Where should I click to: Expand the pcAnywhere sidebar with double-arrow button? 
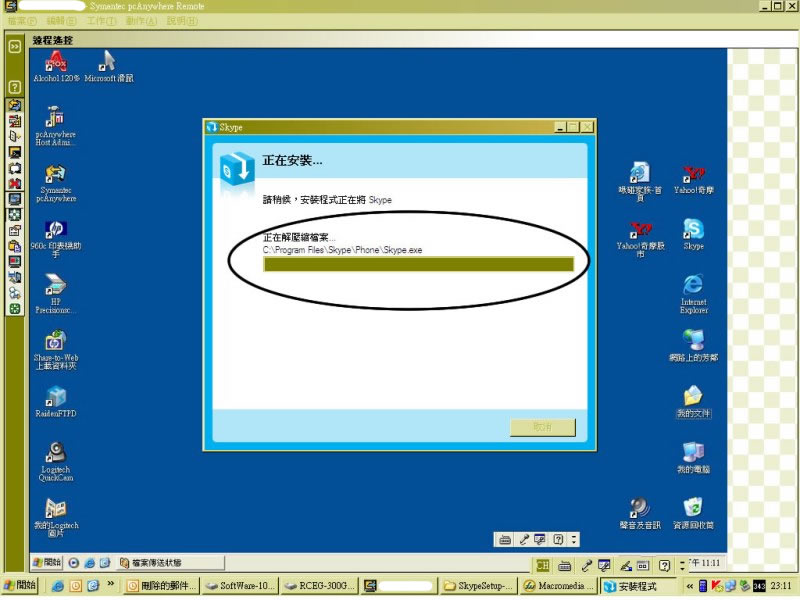[15, 46]
